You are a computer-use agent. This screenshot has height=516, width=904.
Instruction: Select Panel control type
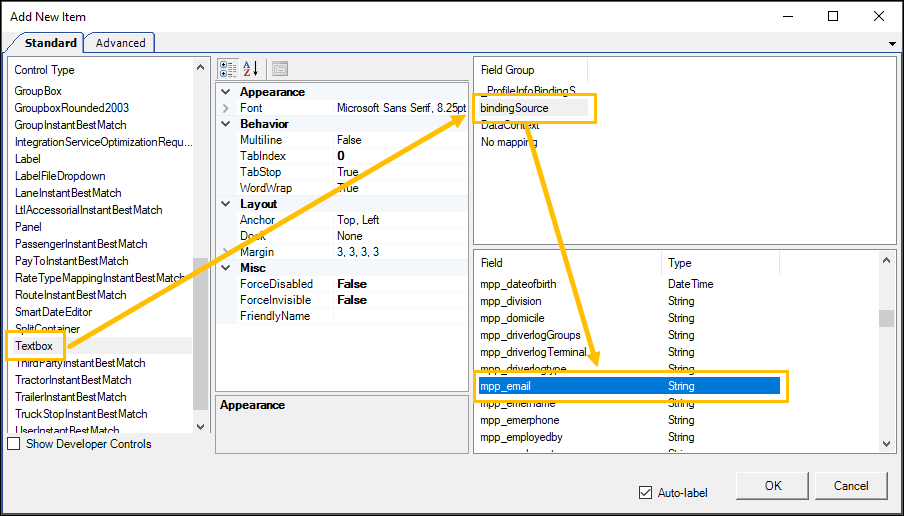tap(28, 227)
